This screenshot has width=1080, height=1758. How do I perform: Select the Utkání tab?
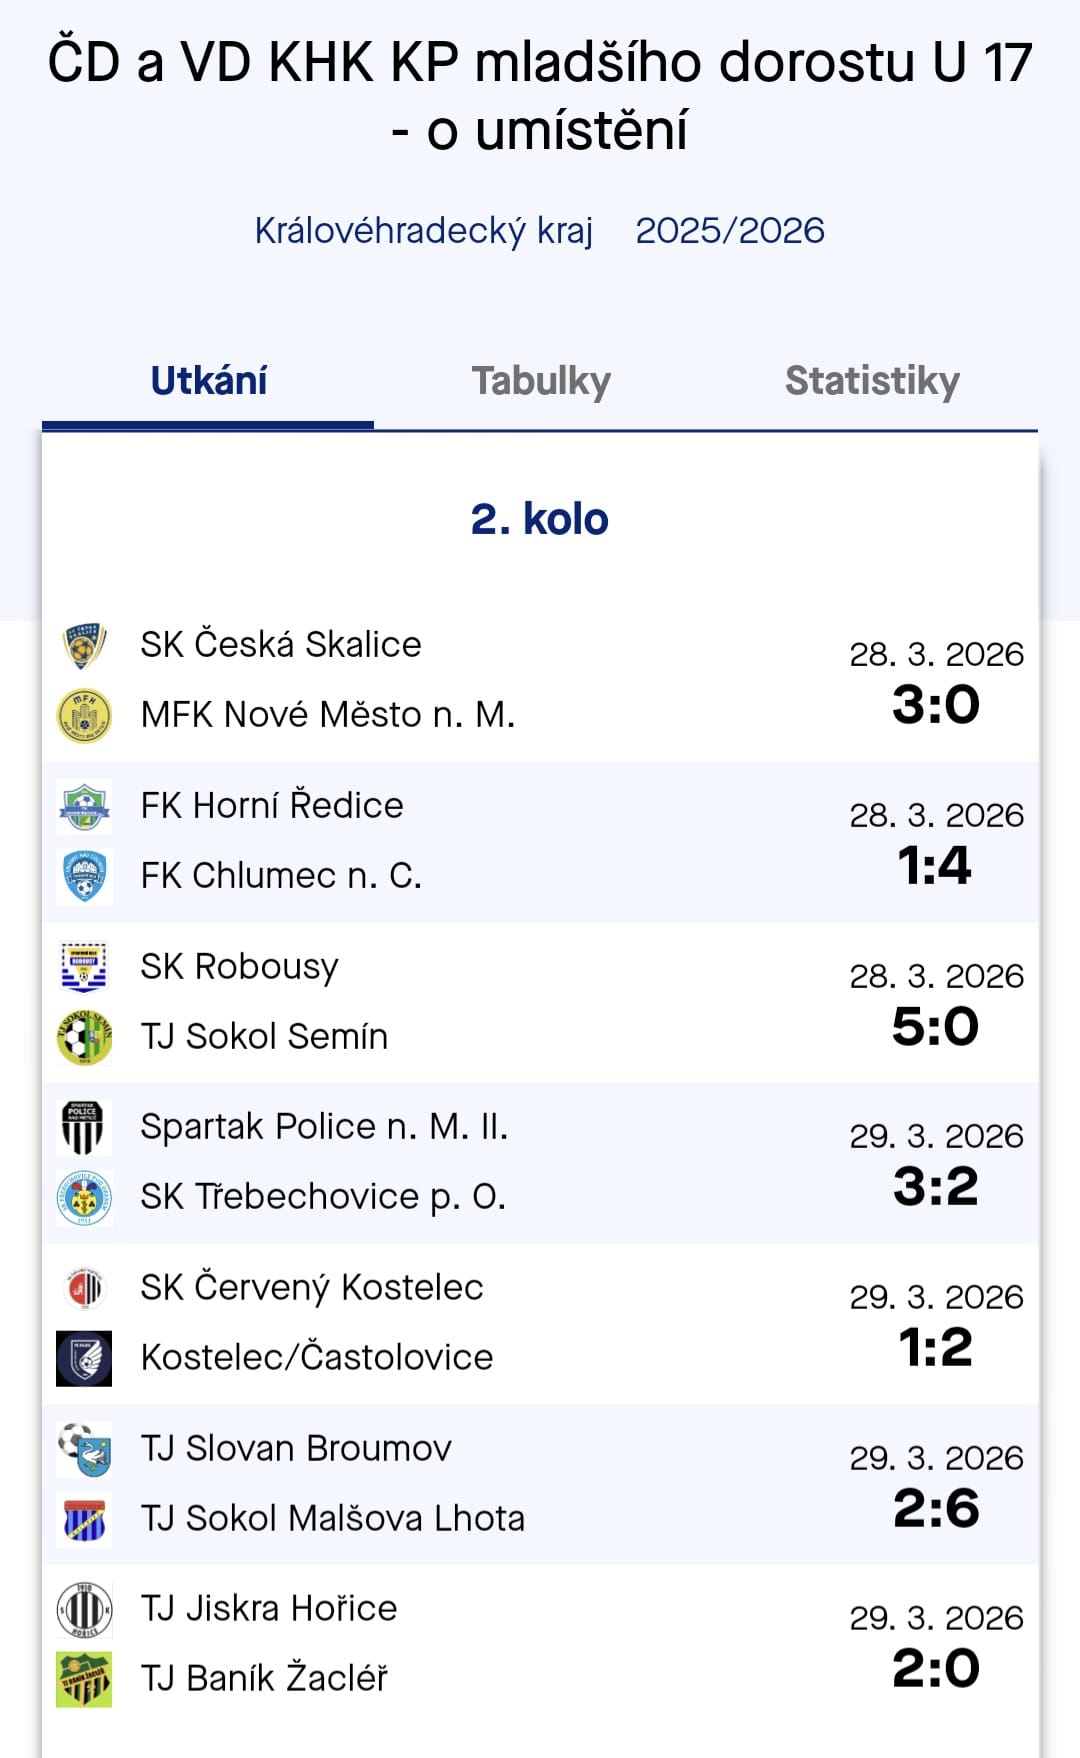click(209, 382)
